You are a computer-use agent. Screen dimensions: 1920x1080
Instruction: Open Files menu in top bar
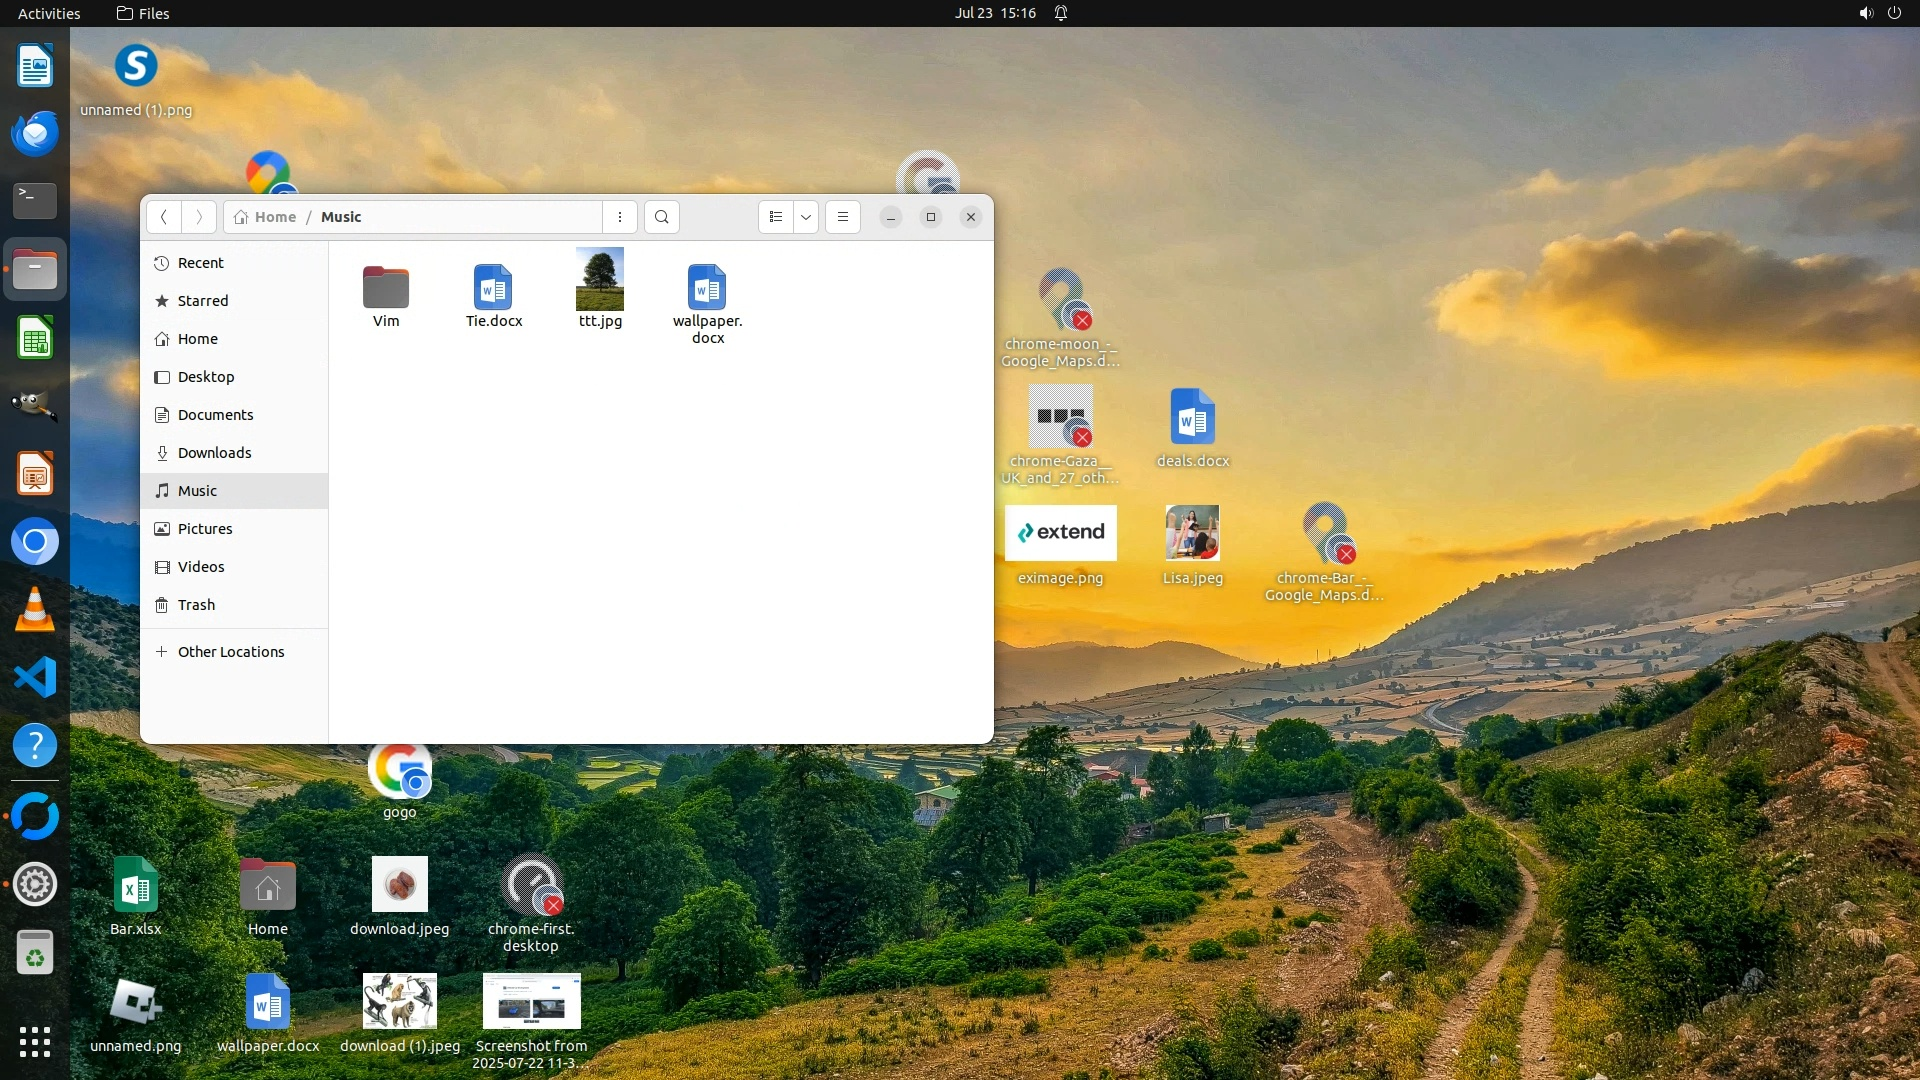(144, 13)
